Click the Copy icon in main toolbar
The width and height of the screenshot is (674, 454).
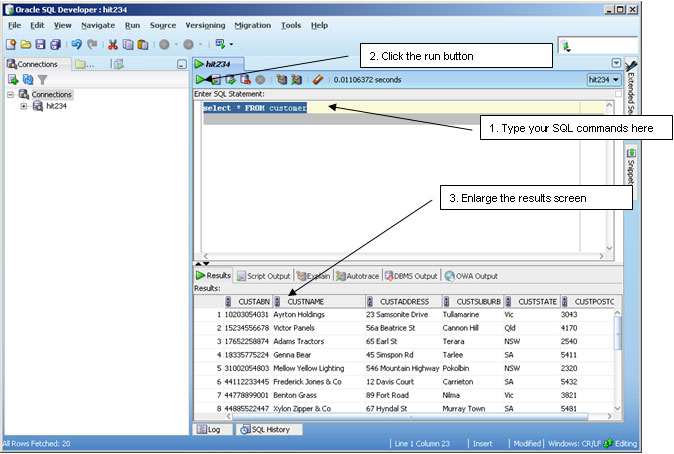[x=128, y=44]
